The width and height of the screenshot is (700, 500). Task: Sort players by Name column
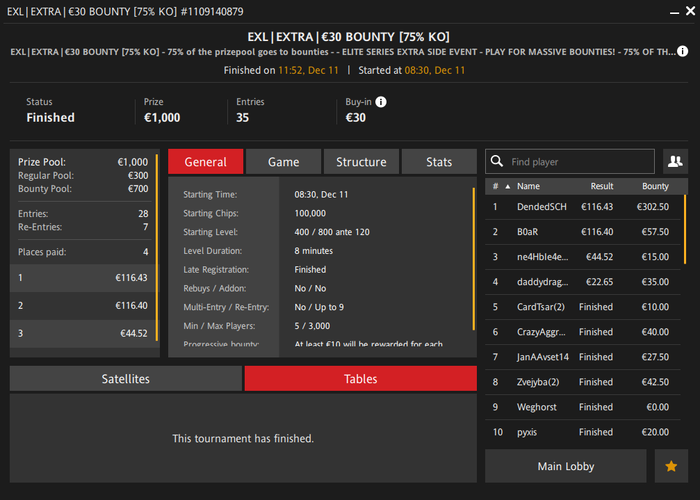coord(528,186)
